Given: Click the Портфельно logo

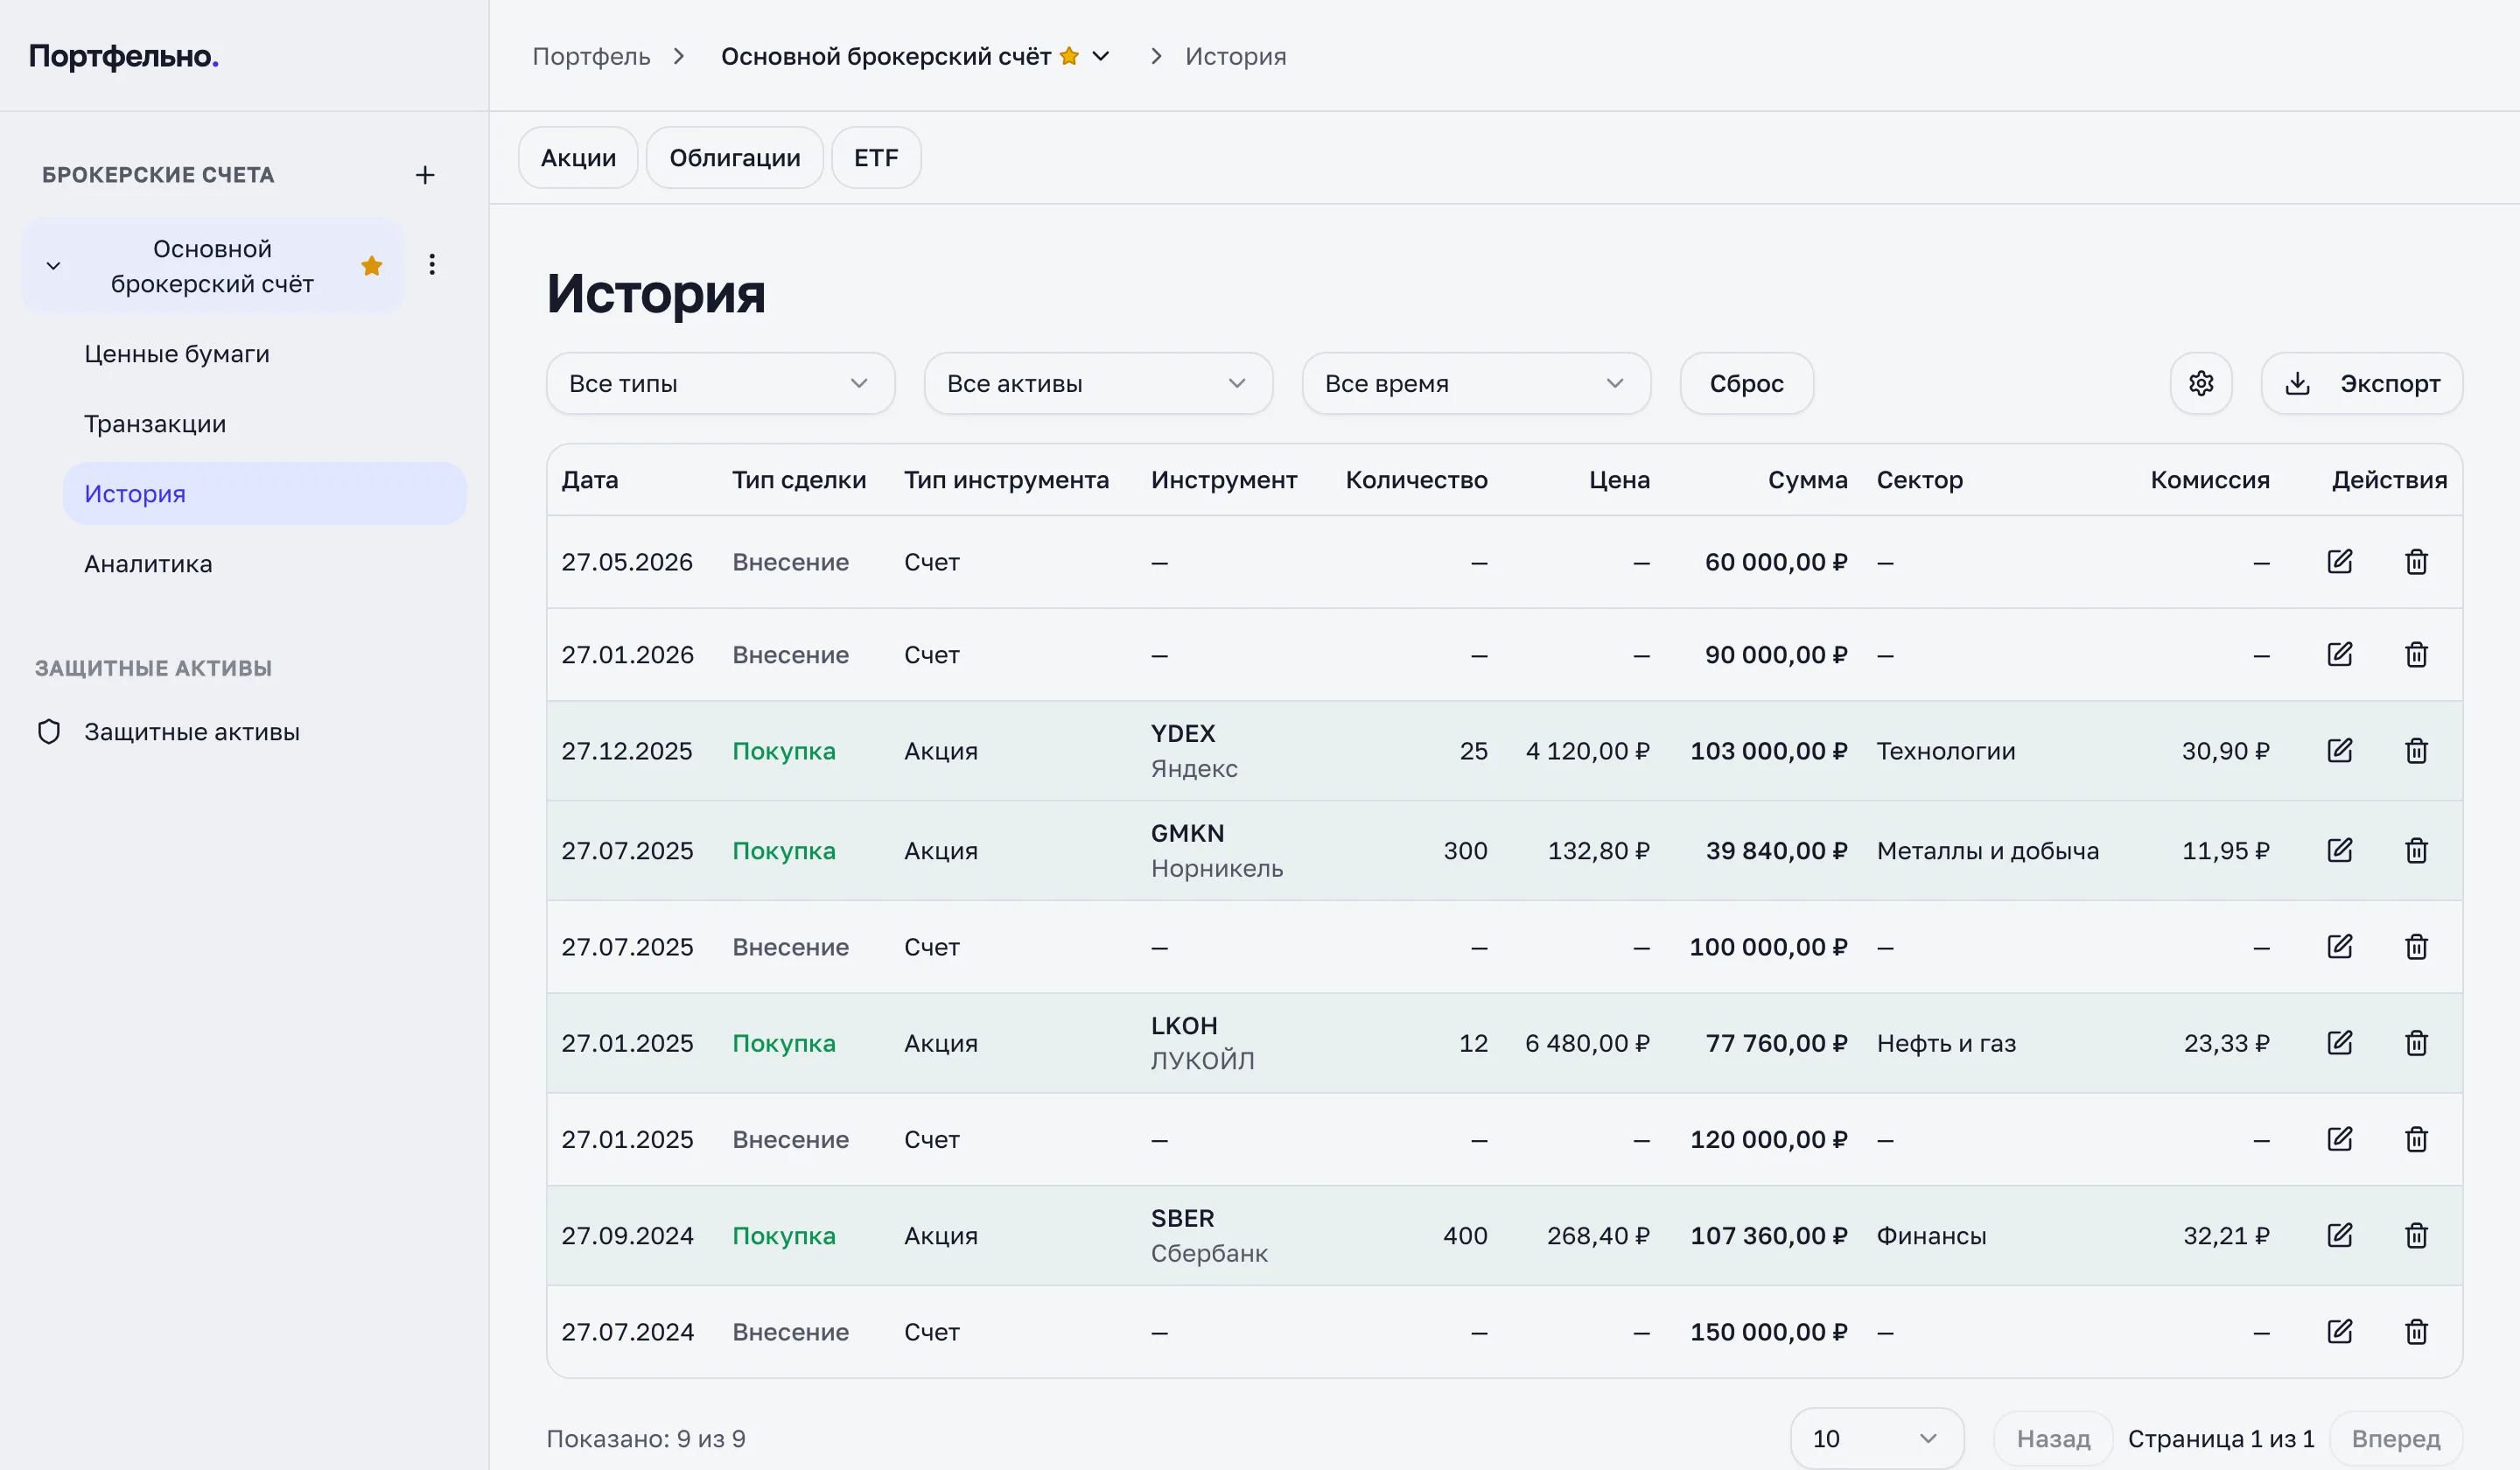Looking at the screenshot, I should click(124, 56).
